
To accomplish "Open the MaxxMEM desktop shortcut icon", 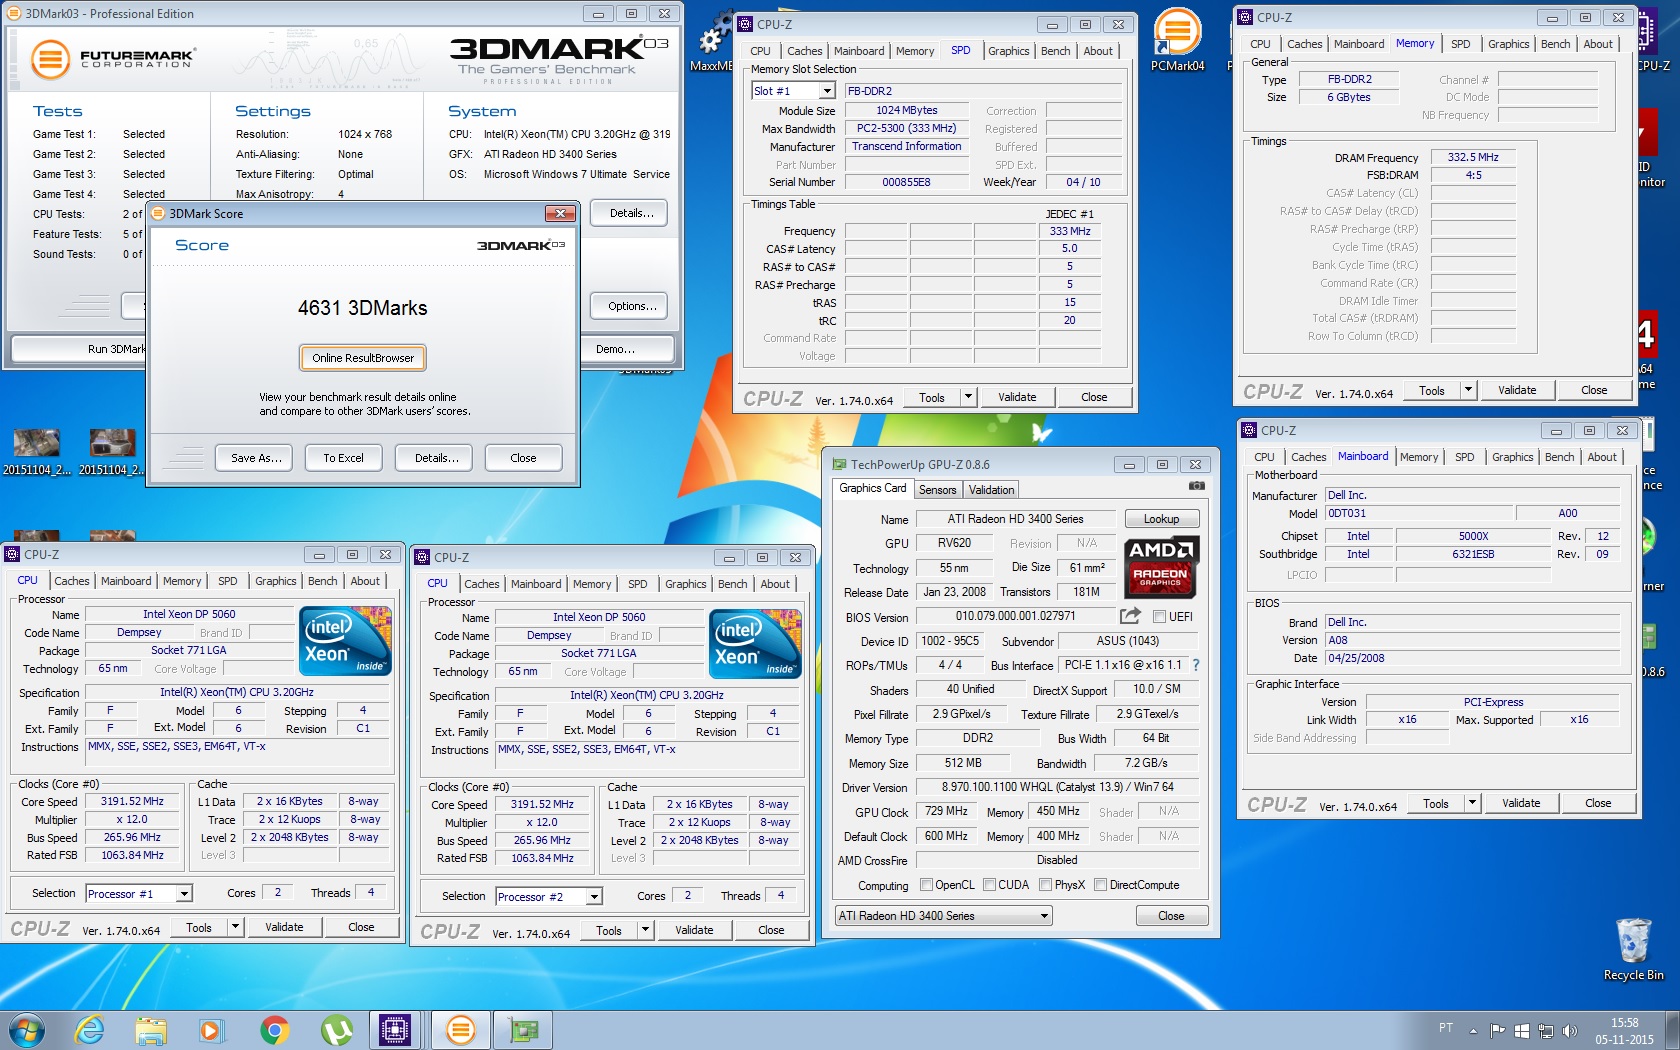I will tap(711, 40).
